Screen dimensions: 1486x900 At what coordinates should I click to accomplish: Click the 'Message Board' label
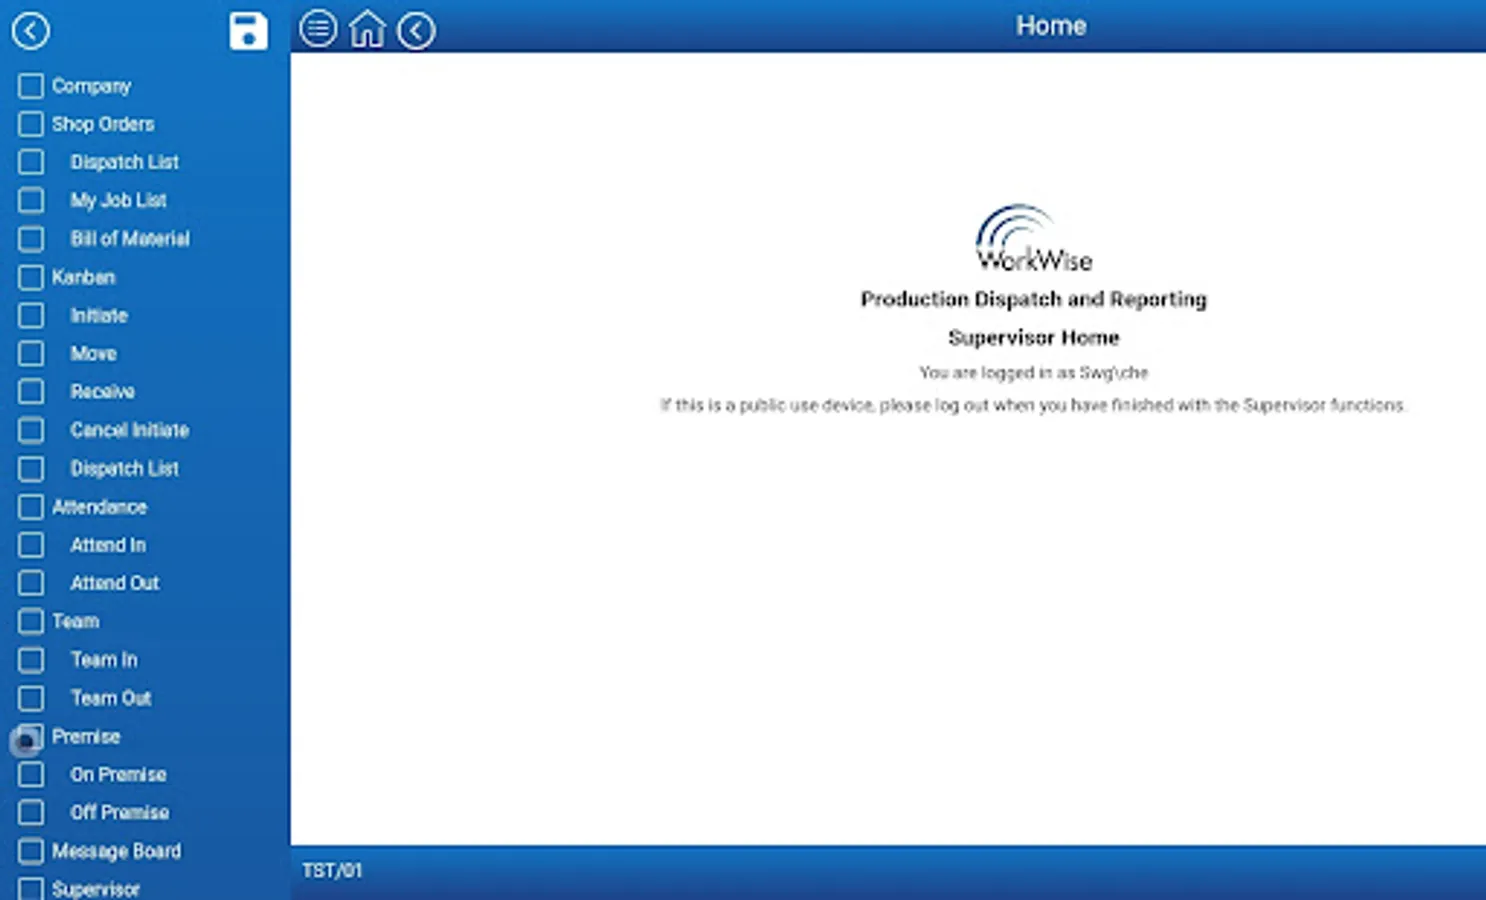116,851
